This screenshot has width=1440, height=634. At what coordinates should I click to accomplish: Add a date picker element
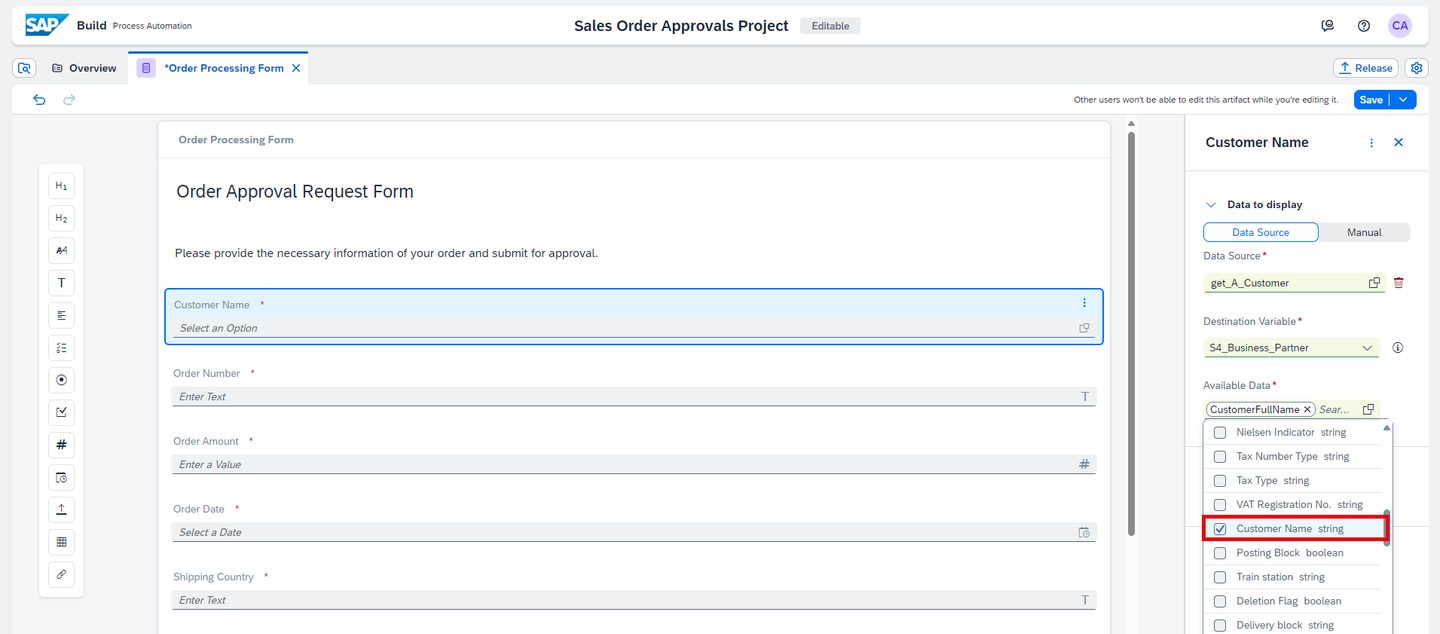click(61, 477)
